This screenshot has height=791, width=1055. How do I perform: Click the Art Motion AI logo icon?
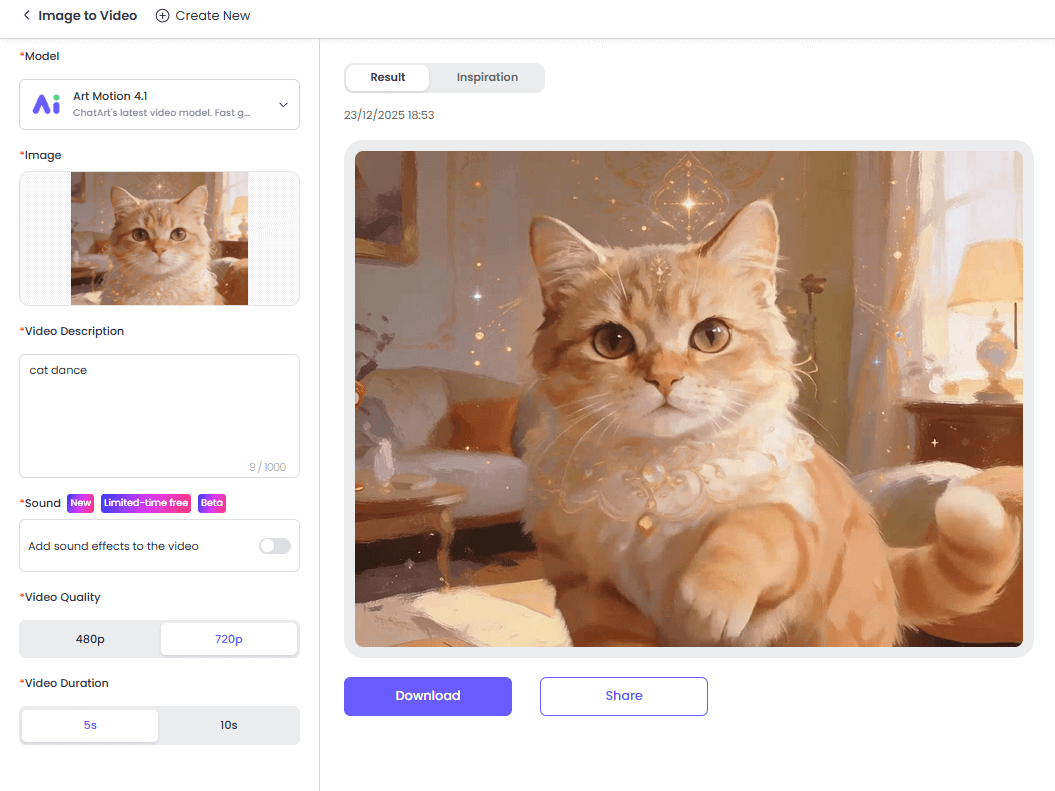46,104
